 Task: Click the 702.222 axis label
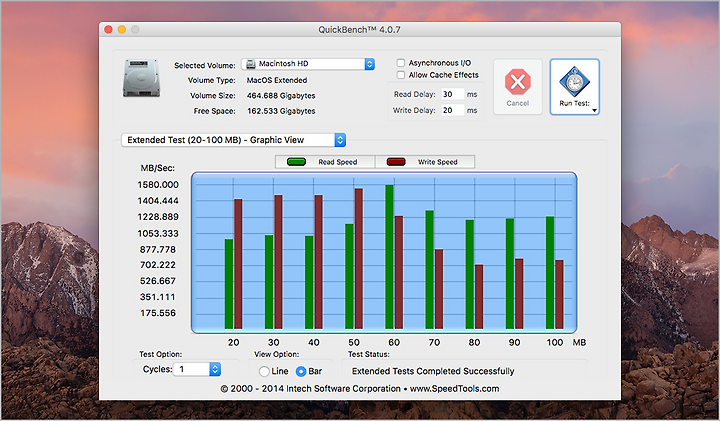coord(158,265)
